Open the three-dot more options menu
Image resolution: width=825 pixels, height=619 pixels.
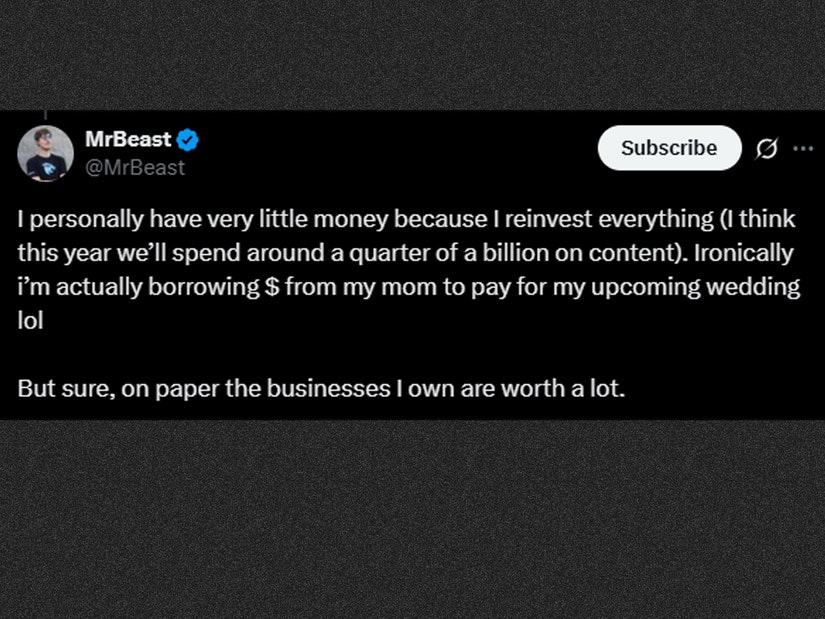click(803, 148)
